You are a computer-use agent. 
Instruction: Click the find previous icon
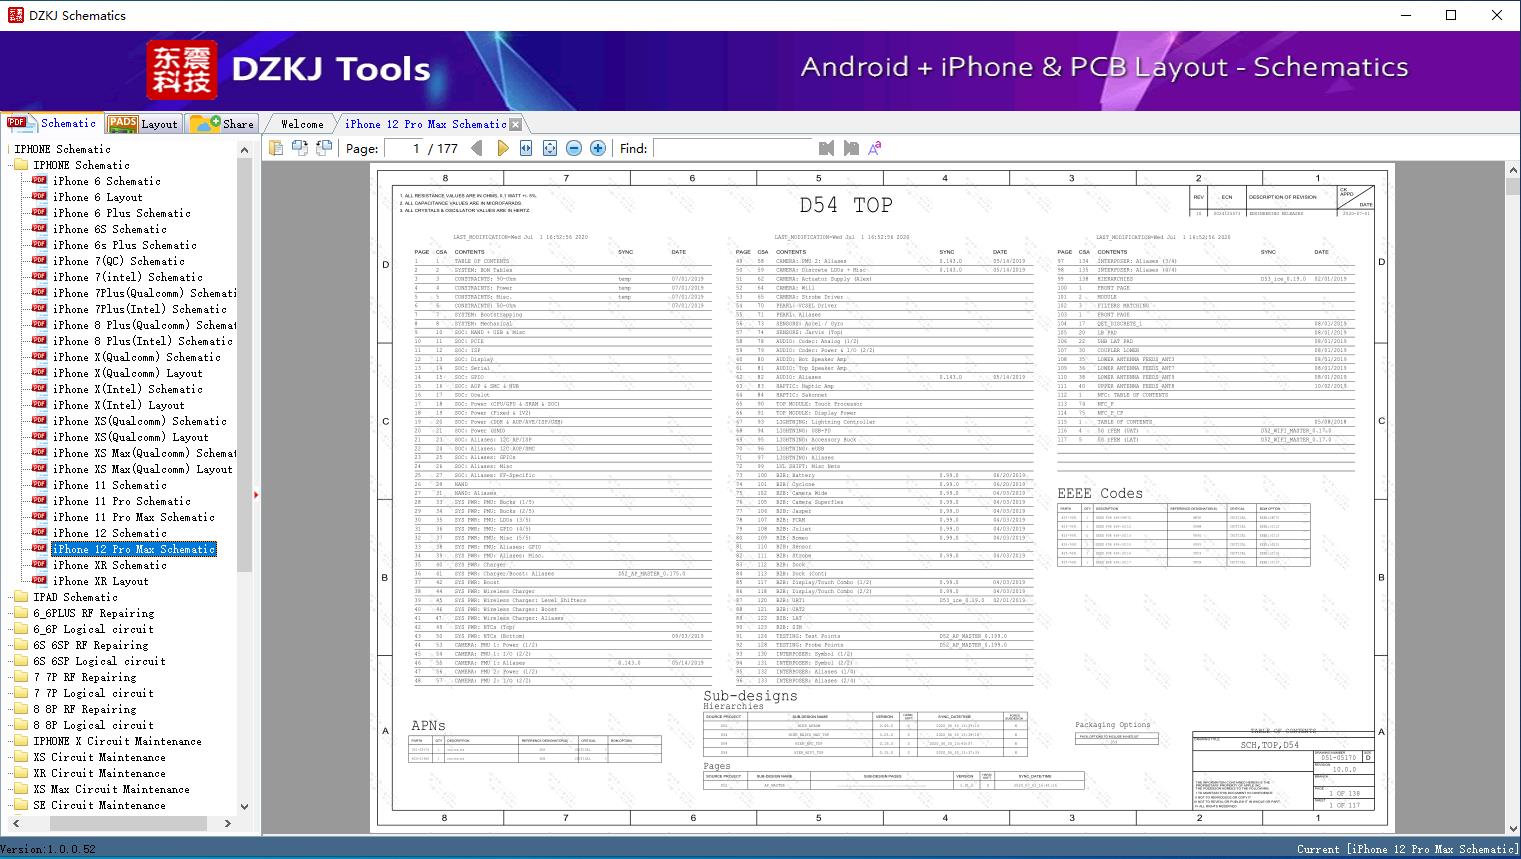[826, 148]
